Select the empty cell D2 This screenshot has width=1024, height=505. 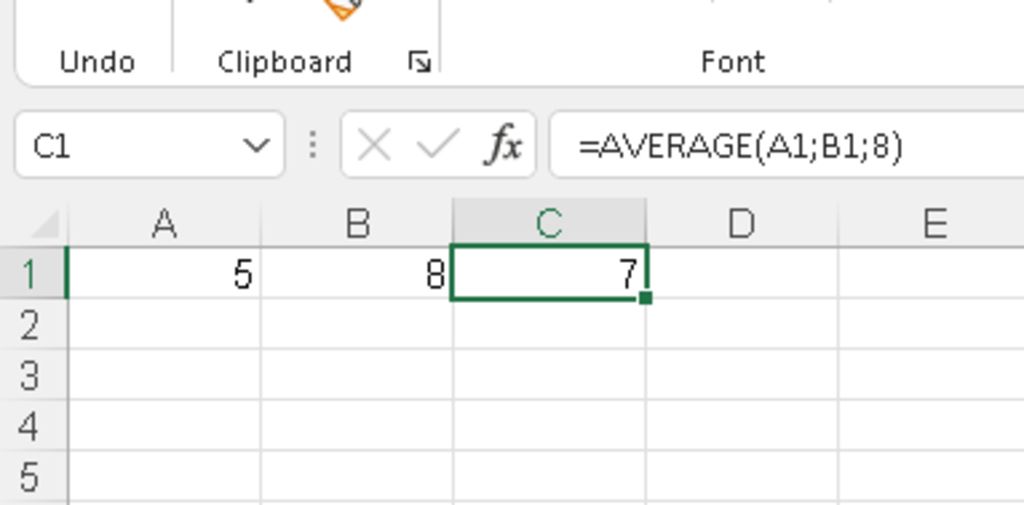[x=741, y=324]
